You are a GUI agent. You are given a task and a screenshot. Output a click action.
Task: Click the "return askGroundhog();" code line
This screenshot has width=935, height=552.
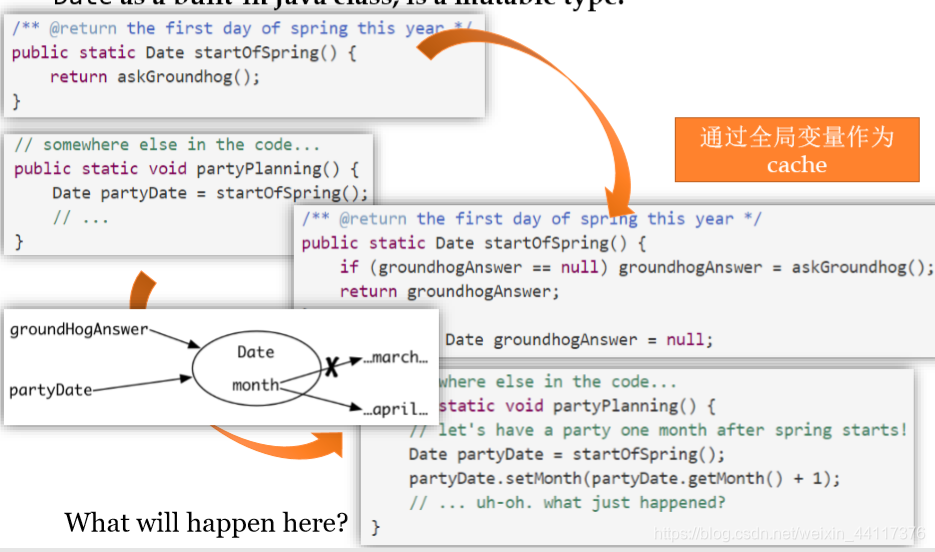[155, 77]
